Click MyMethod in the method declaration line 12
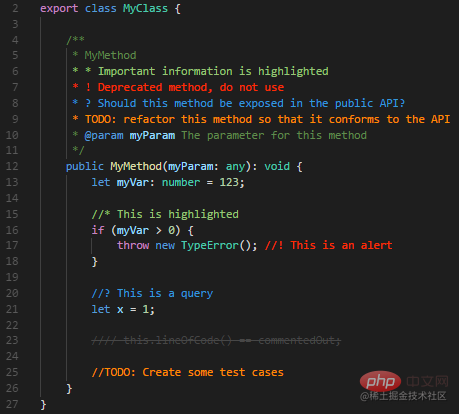The width and height of the screenshot is (459, 414). click(x=136, y=166)
